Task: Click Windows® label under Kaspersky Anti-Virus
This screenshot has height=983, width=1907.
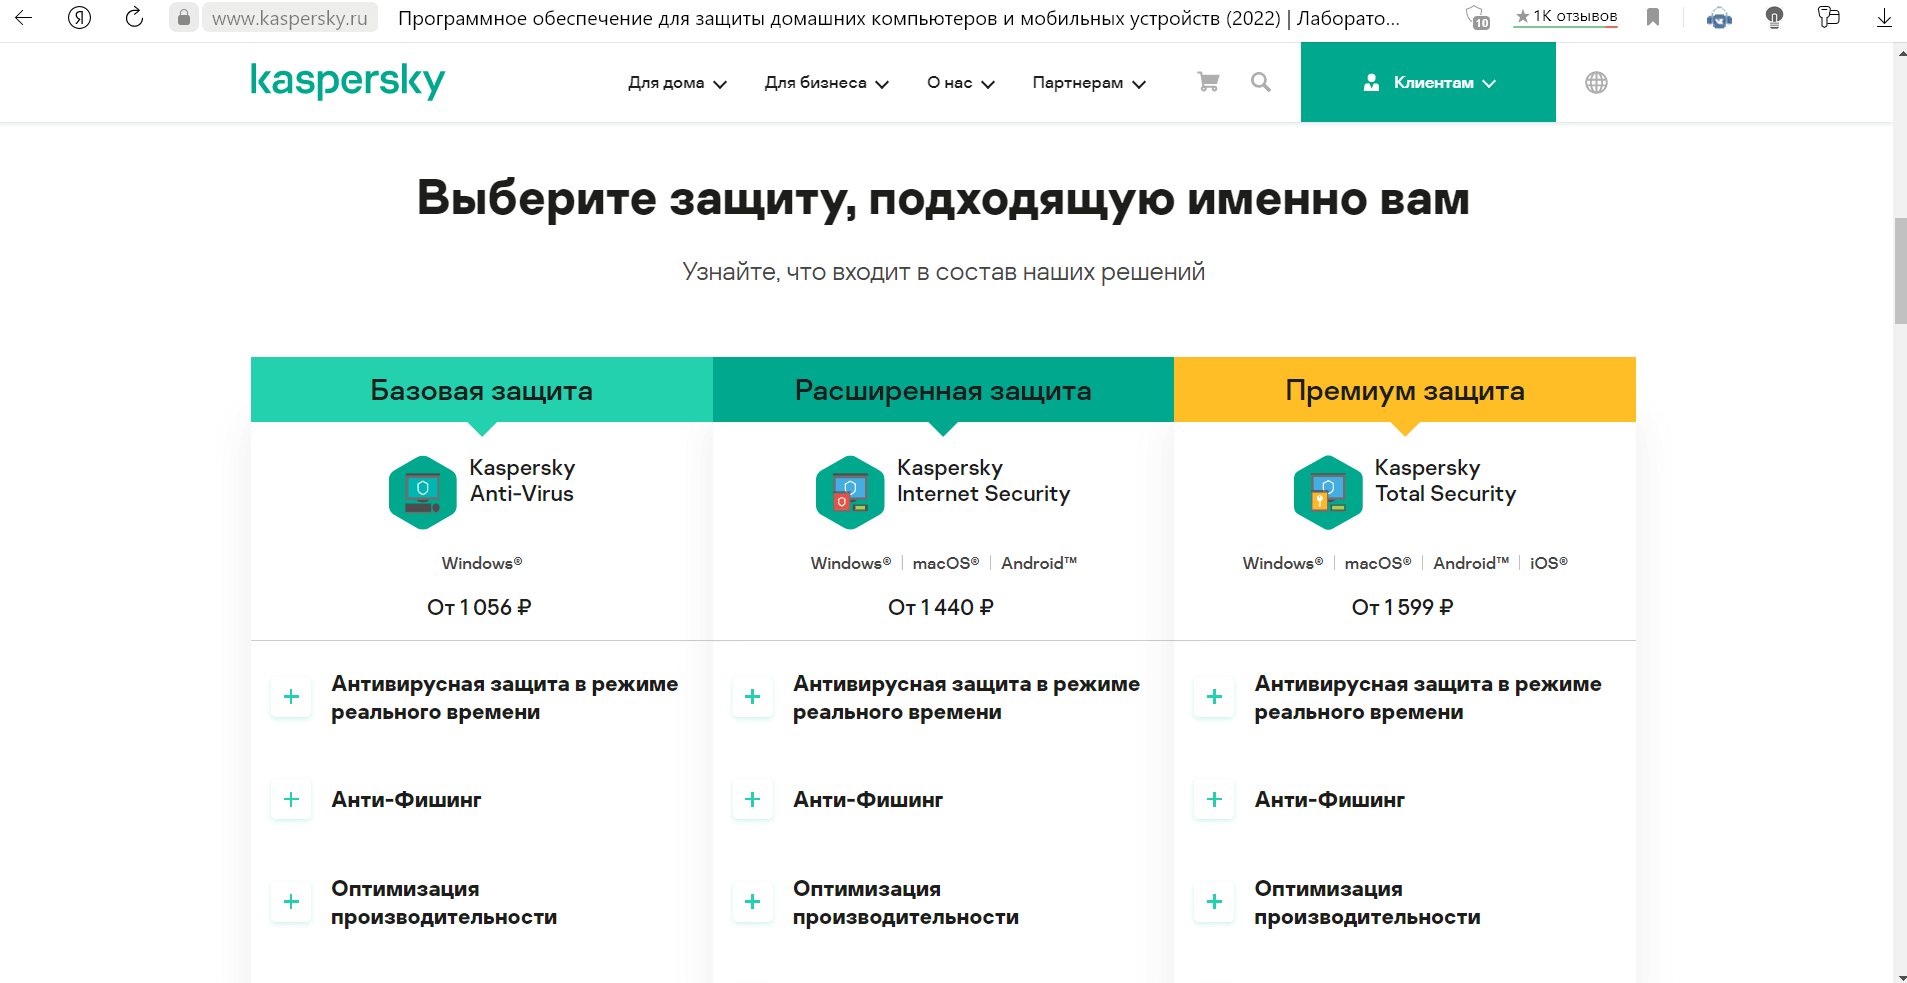Action: coord(482,563)
